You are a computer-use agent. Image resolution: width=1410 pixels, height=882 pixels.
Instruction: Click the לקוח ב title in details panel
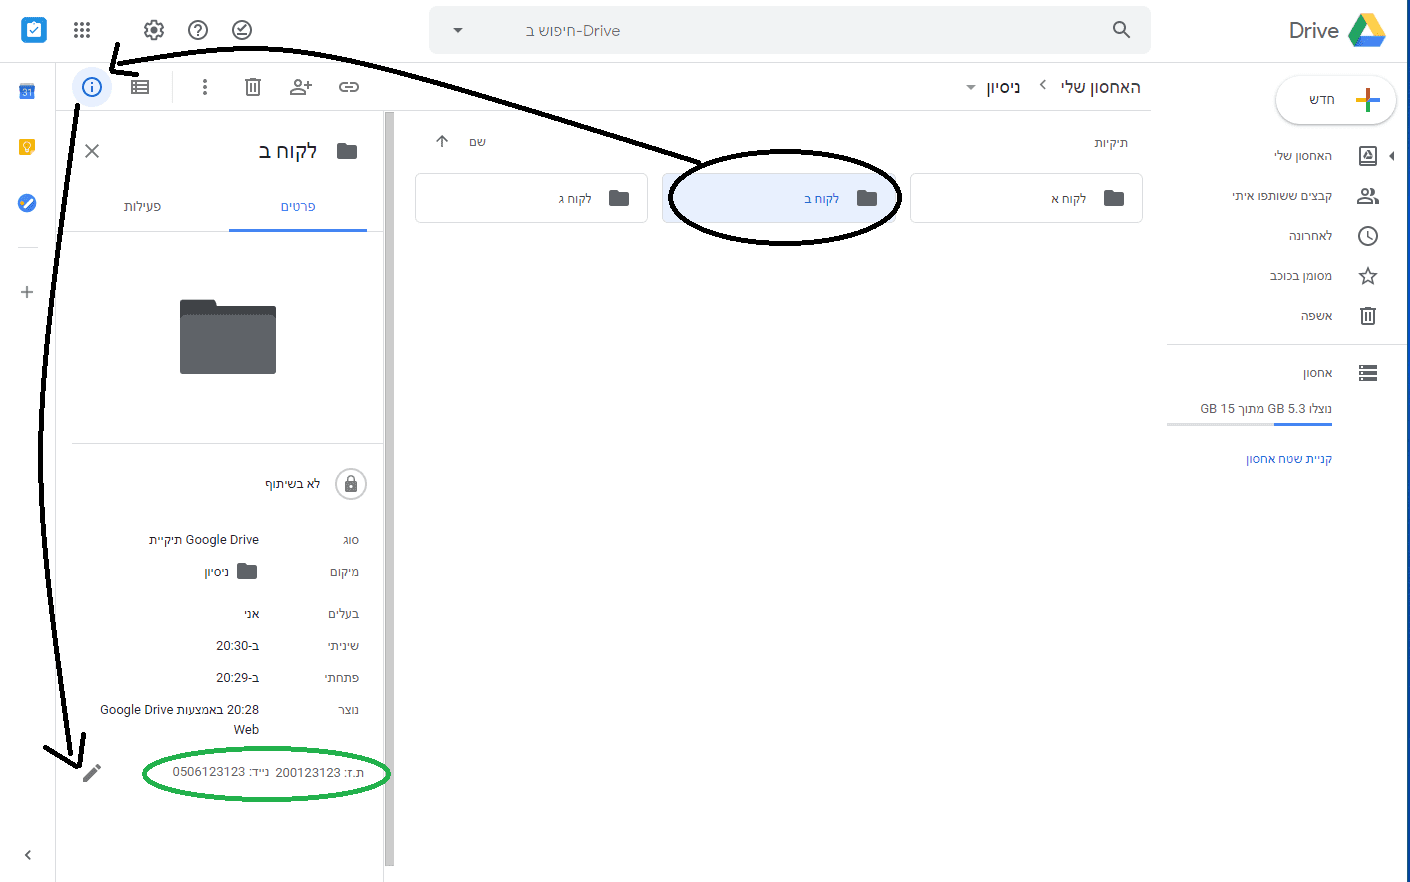(288, 151)
